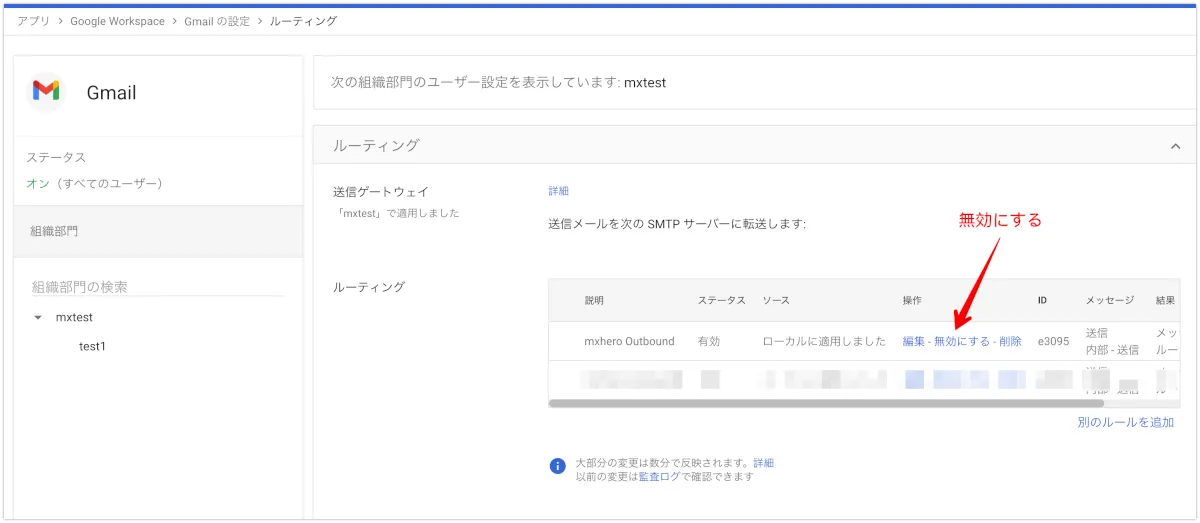Click the routing table horizontal scrollbar
Screen dimensions: 1200x523
[x=826, y=404]
